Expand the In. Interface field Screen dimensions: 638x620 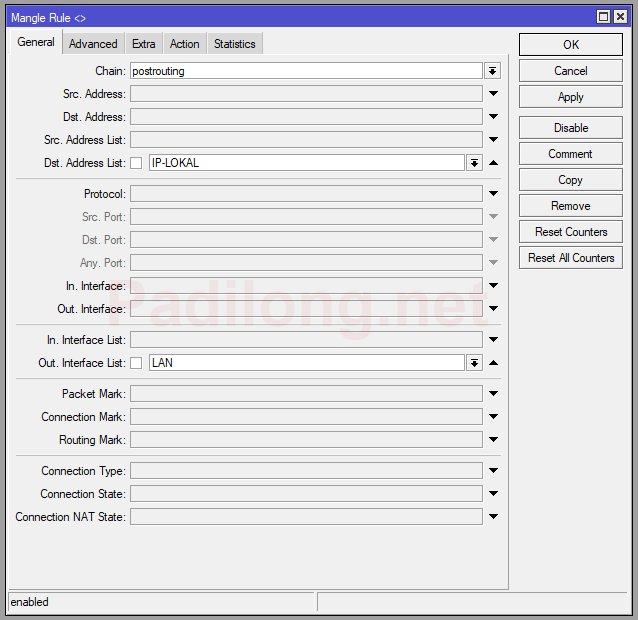(x=493, y=286)
